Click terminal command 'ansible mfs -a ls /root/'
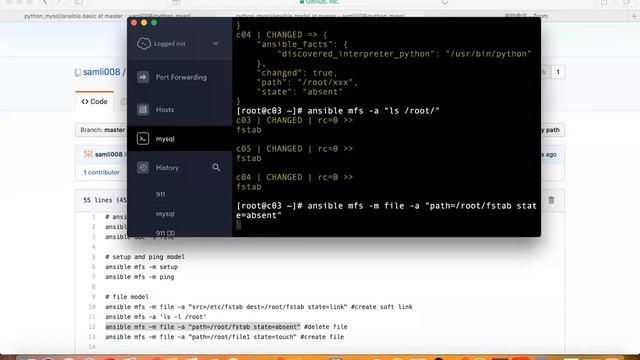The height and width of the screenshot is (360, 640). [x=373, y=111]
